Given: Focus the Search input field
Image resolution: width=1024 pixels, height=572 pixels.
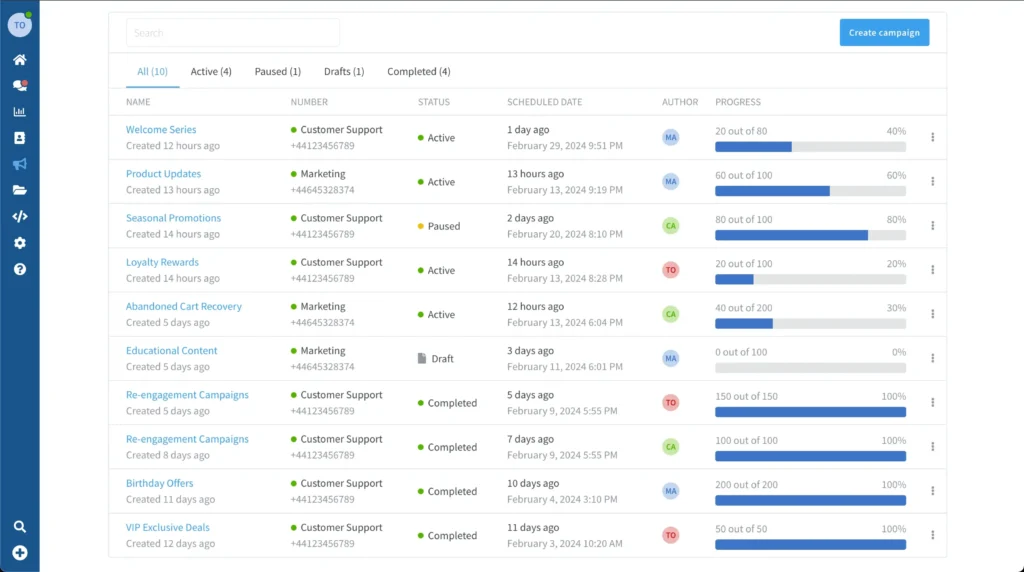Looking at the screenshot, I should coord(233,33).
